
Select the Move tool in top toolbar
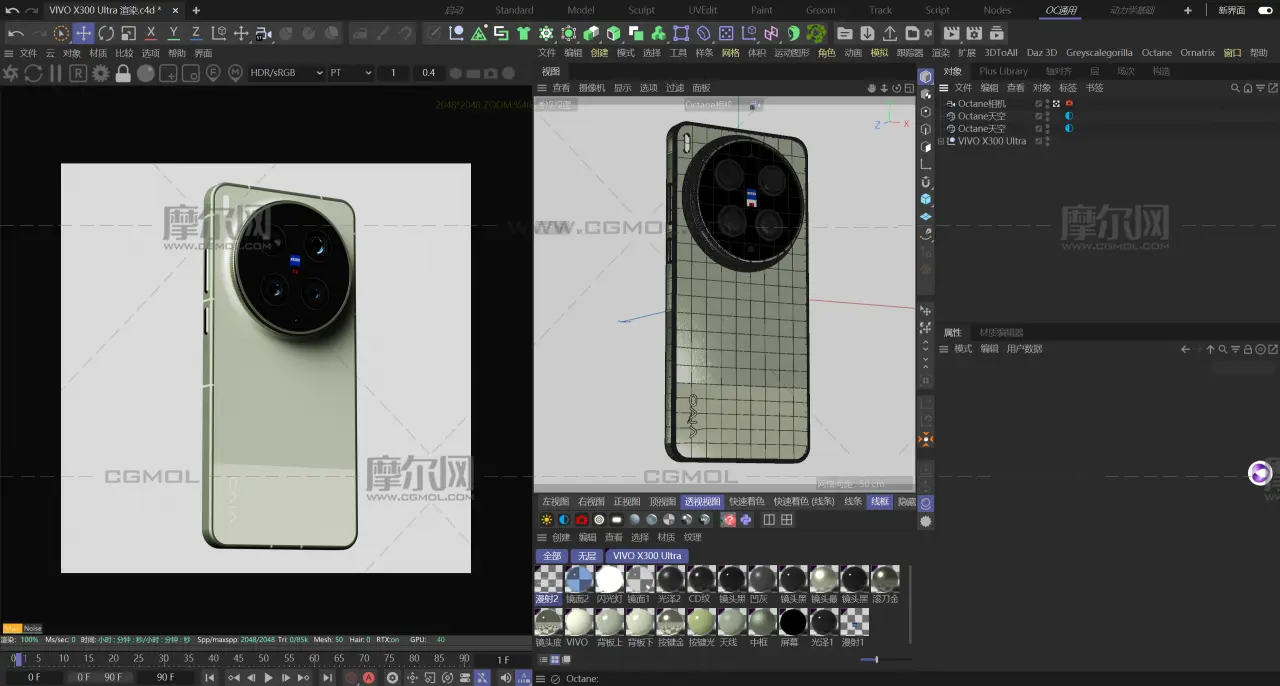84,33
